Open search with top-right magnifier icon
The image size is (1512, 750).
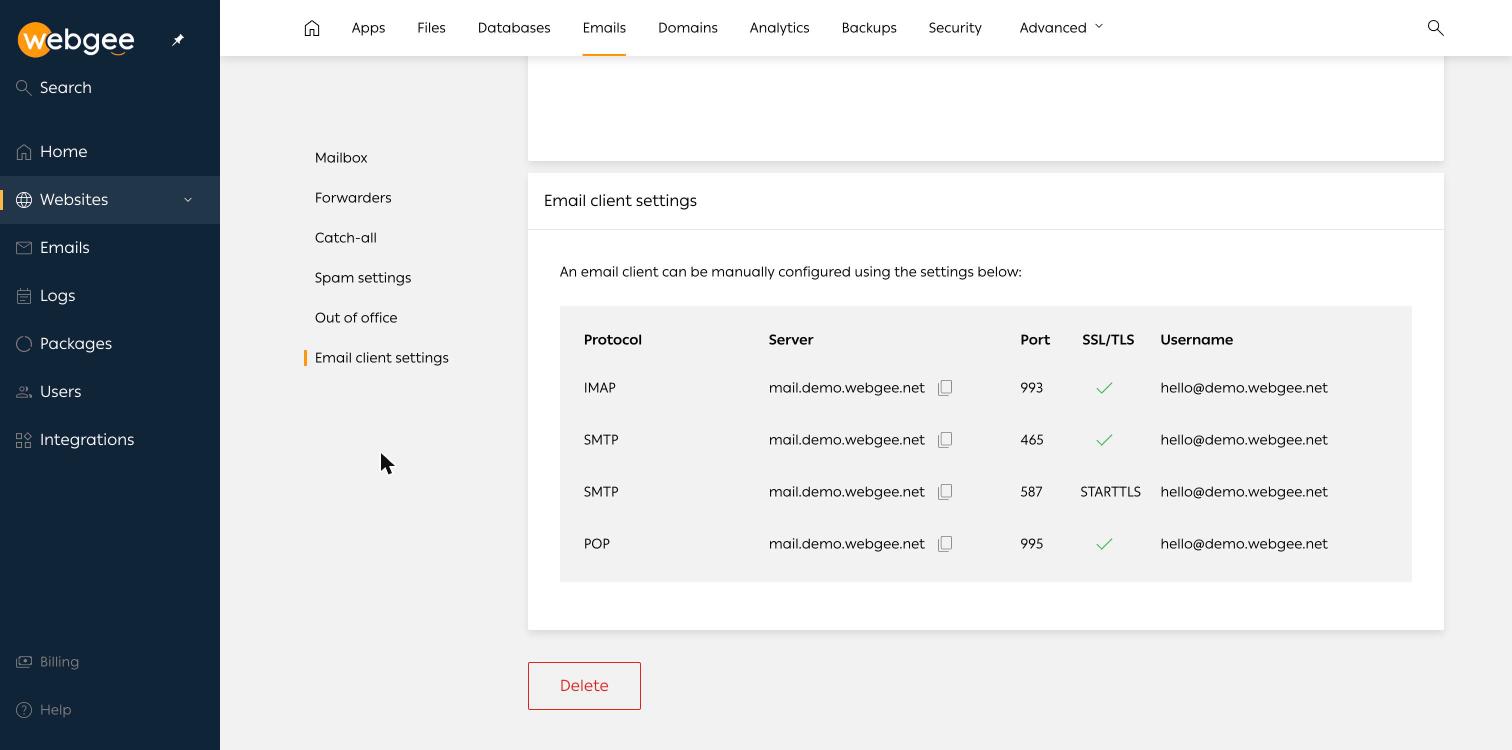pos(1435,28)
